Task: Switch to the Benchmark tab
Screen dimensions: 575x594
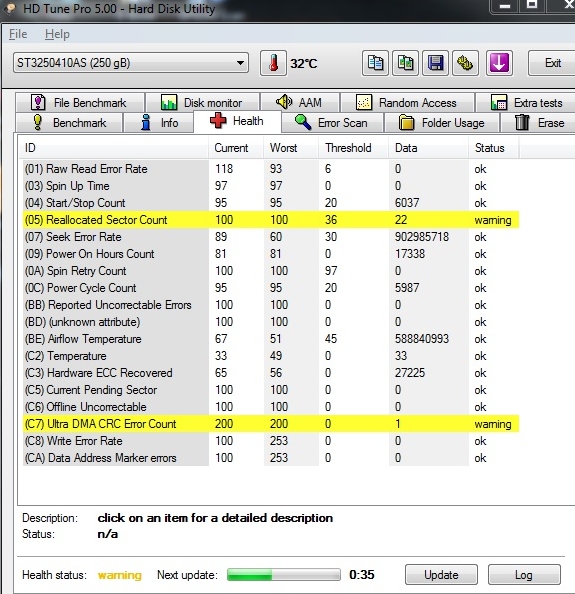Action: [69, 123]
